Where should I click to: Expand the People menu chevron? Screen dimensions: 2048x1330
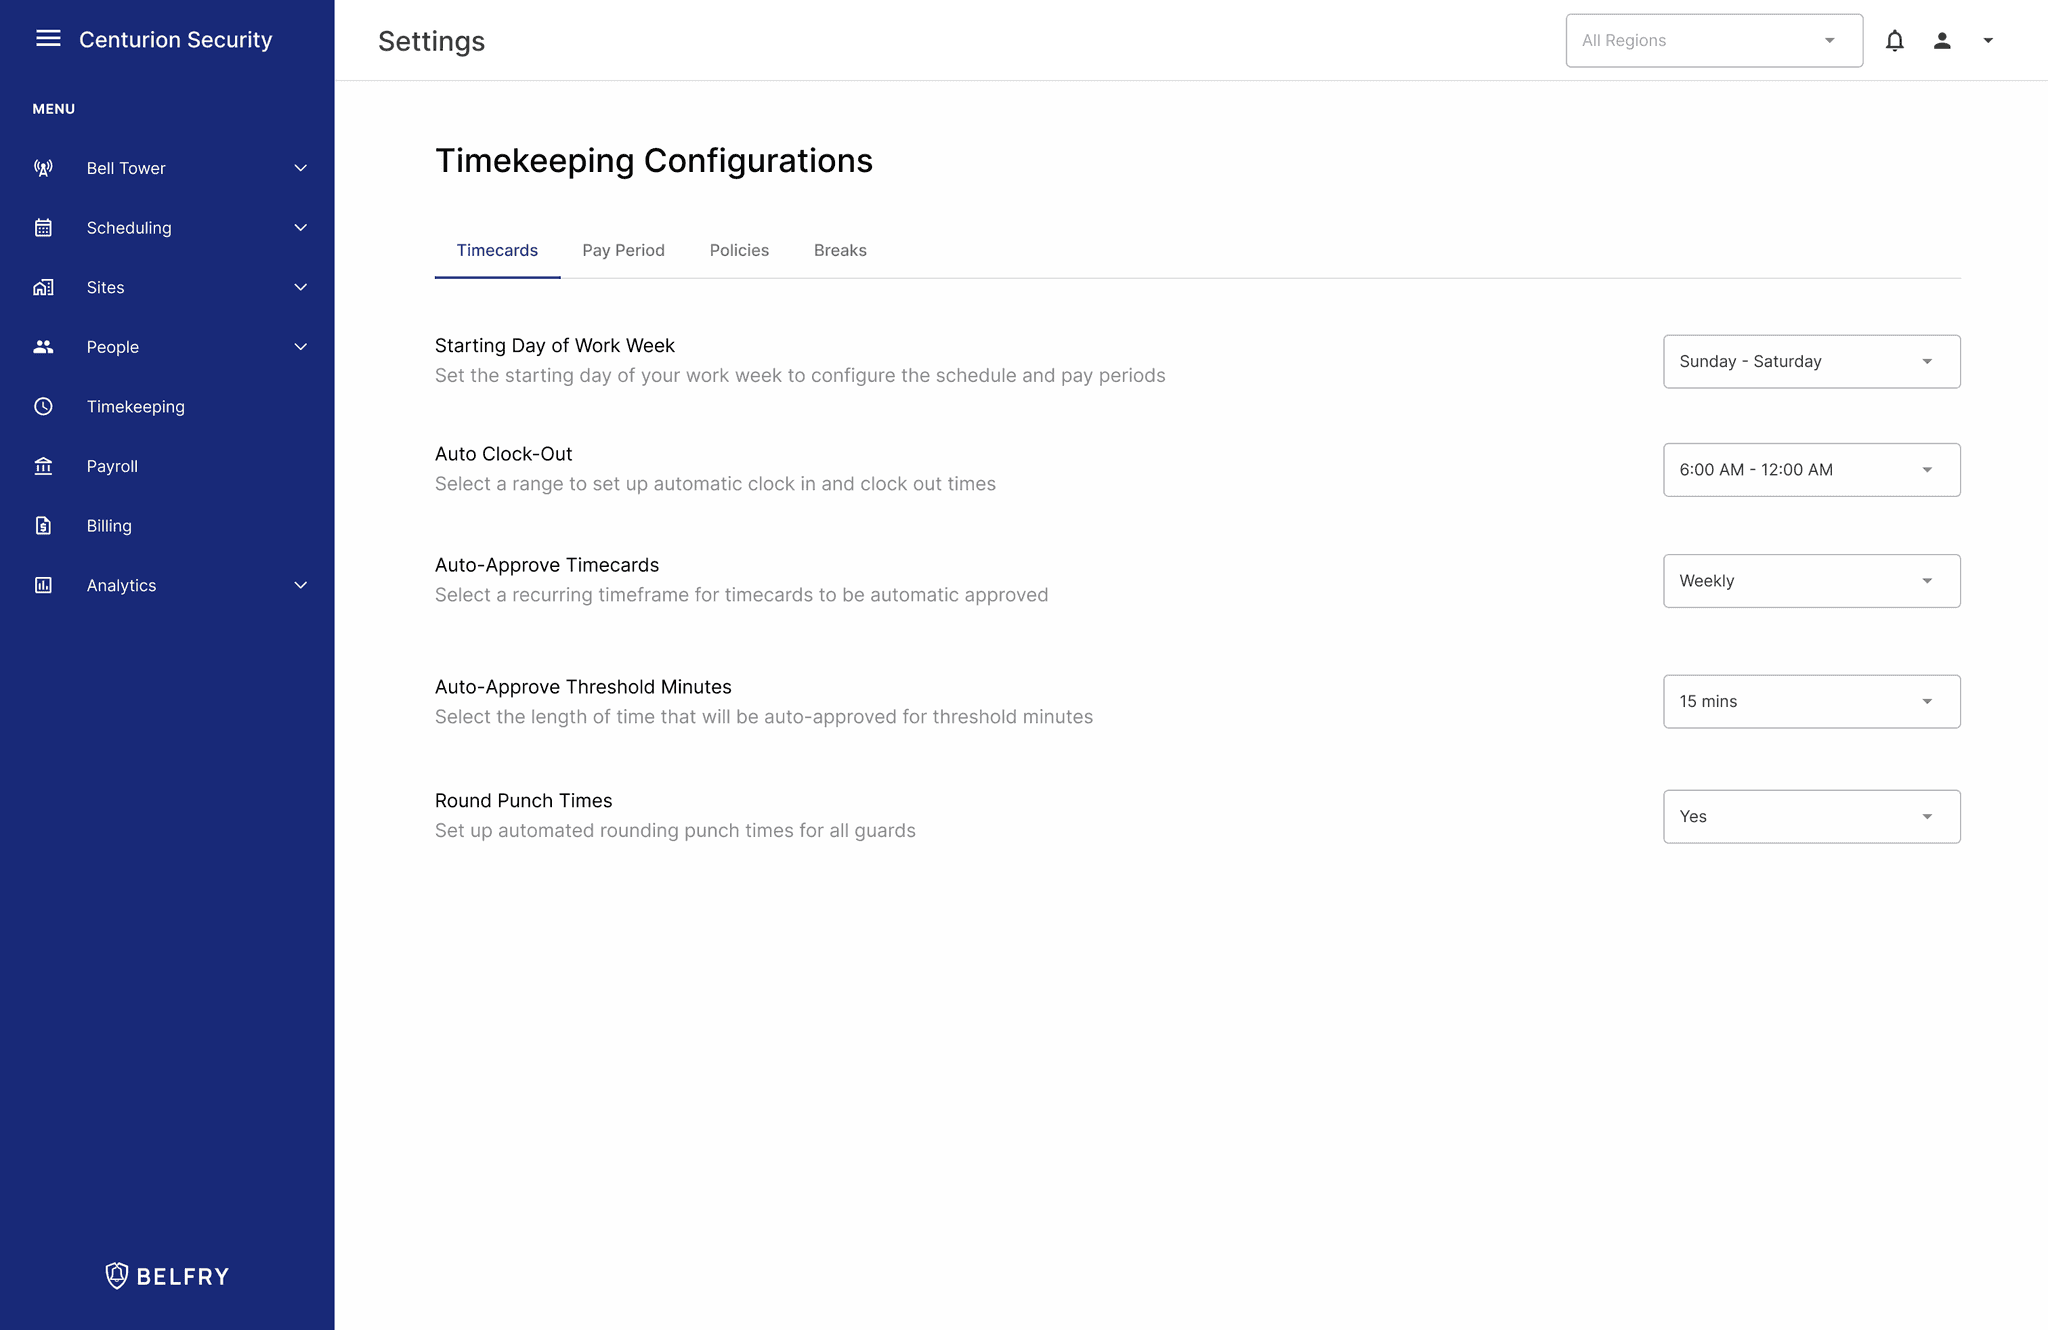click(300, 347)
